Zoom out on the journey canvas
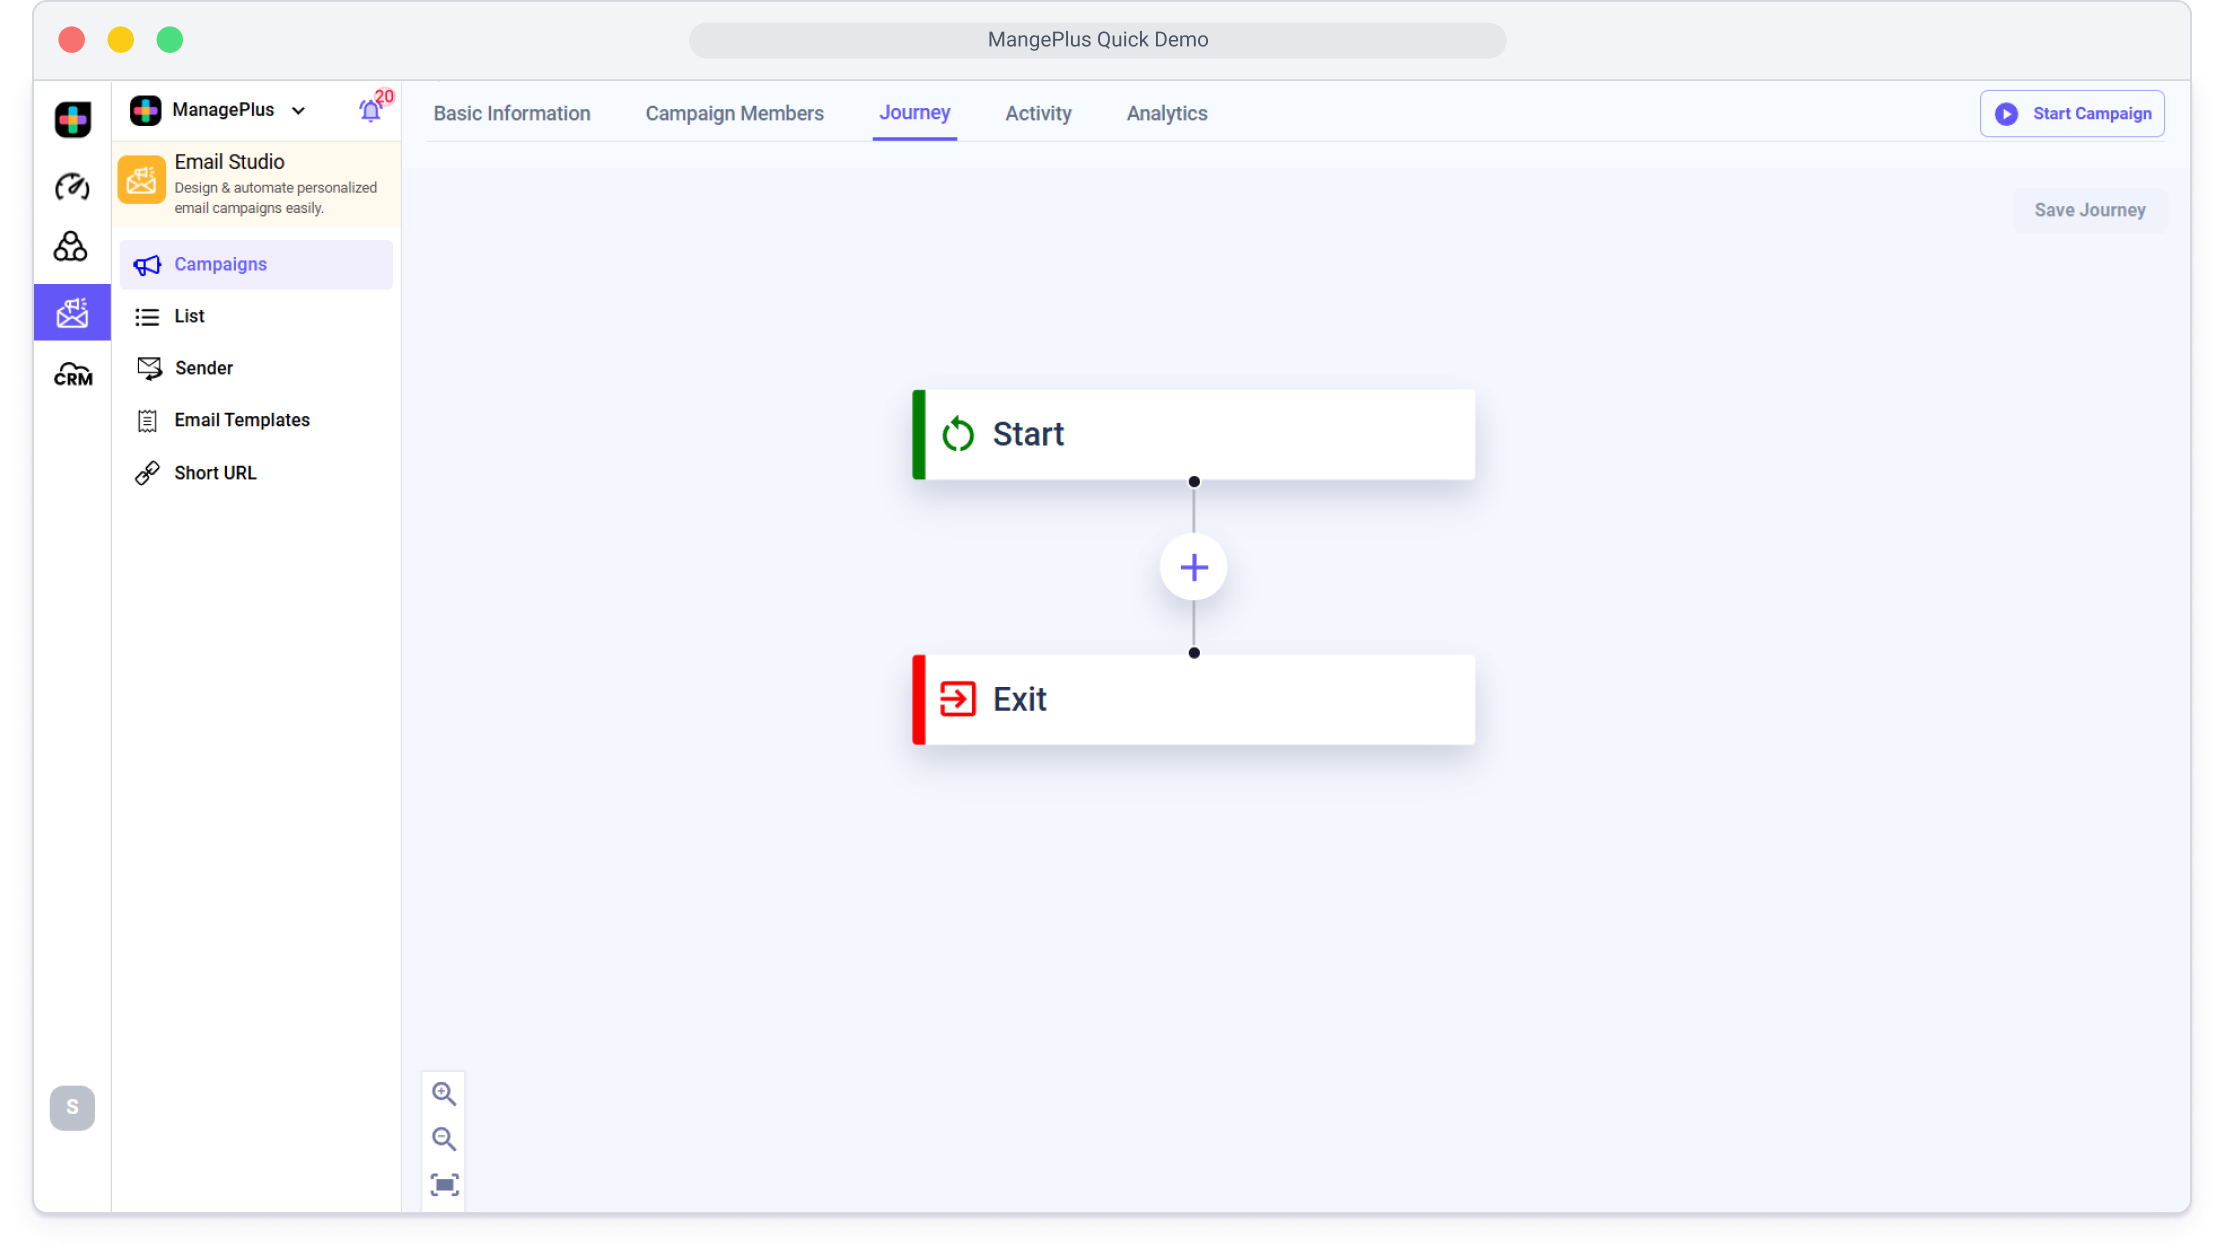 click(x=444, y=1139)
